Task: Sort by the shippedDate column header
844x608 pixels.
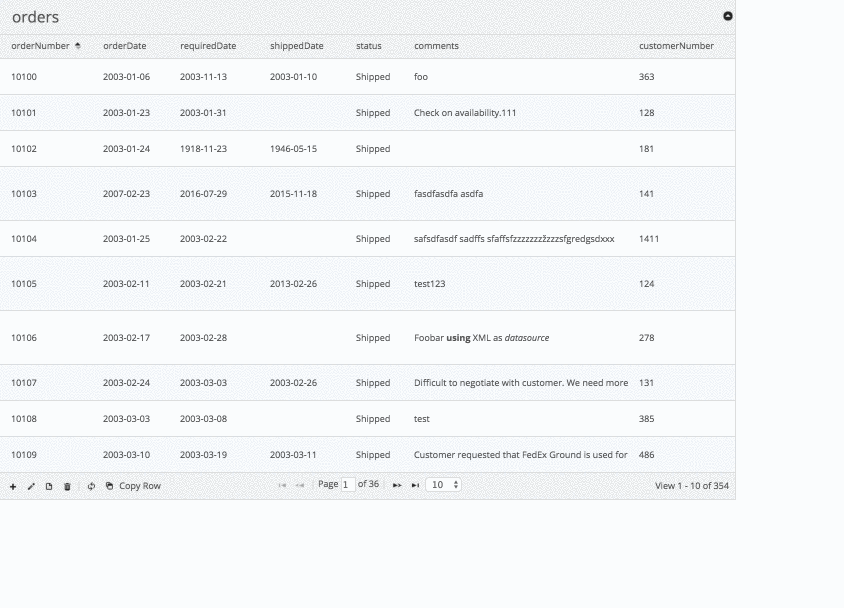Action: point(297,46)
